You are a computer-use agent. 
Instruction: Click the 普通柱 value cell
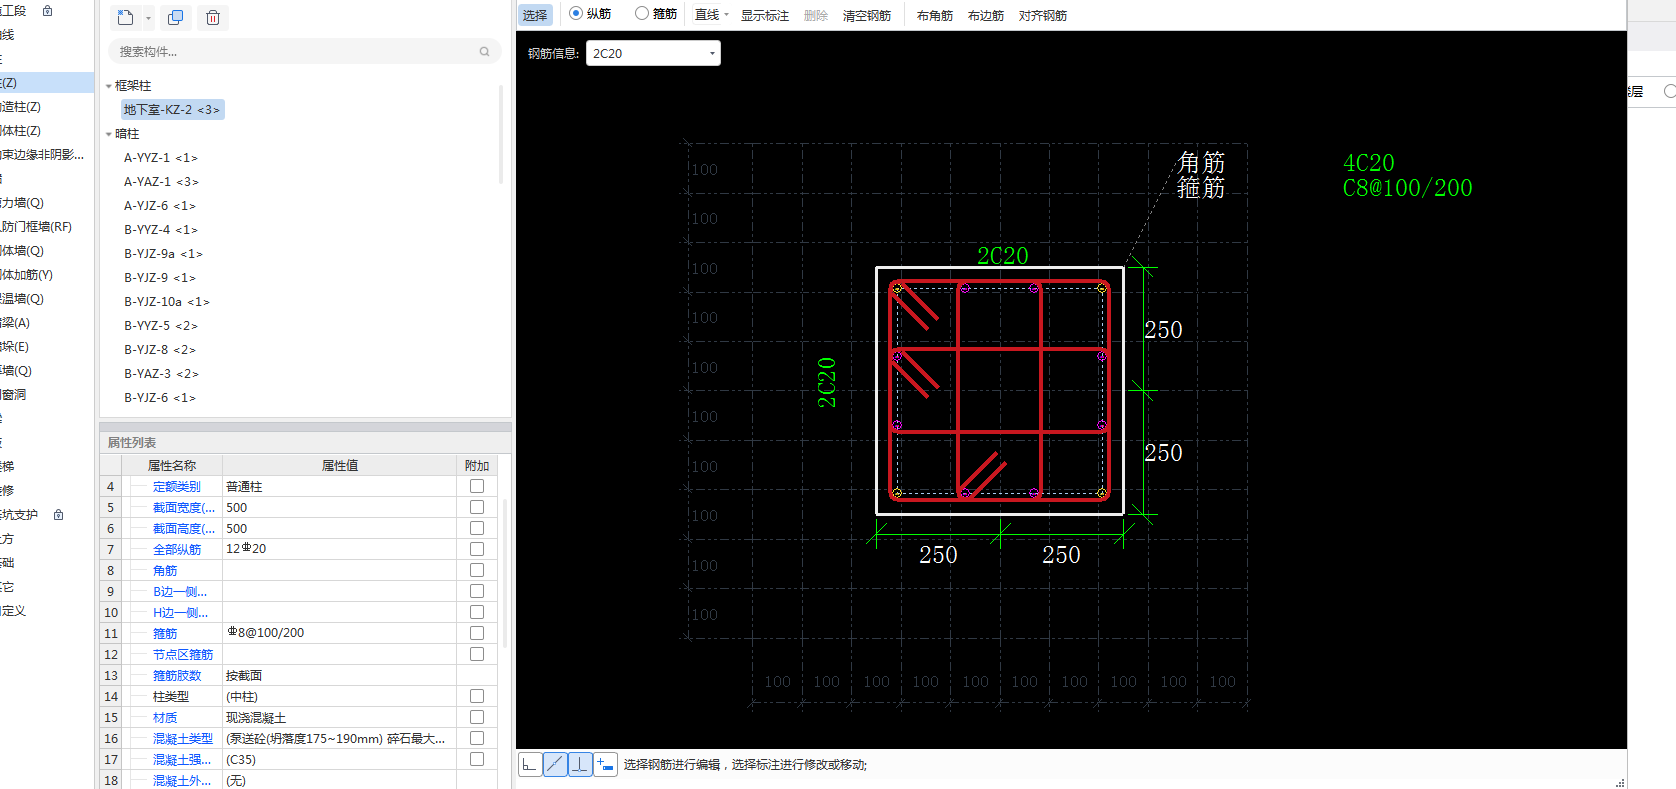click(x=339, y=486)
